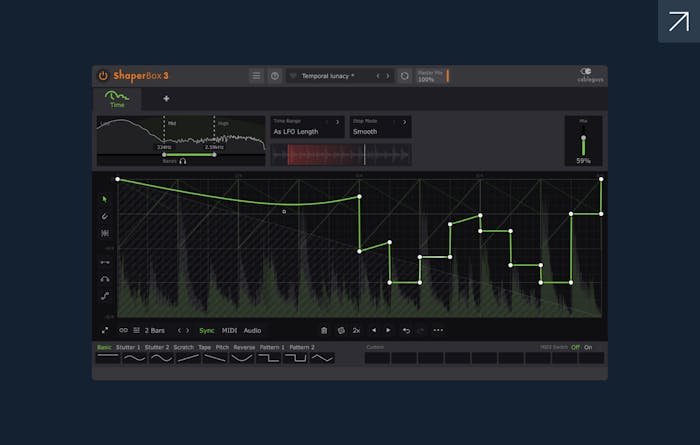Open the hamburger menu in header

tap(256, 76)
